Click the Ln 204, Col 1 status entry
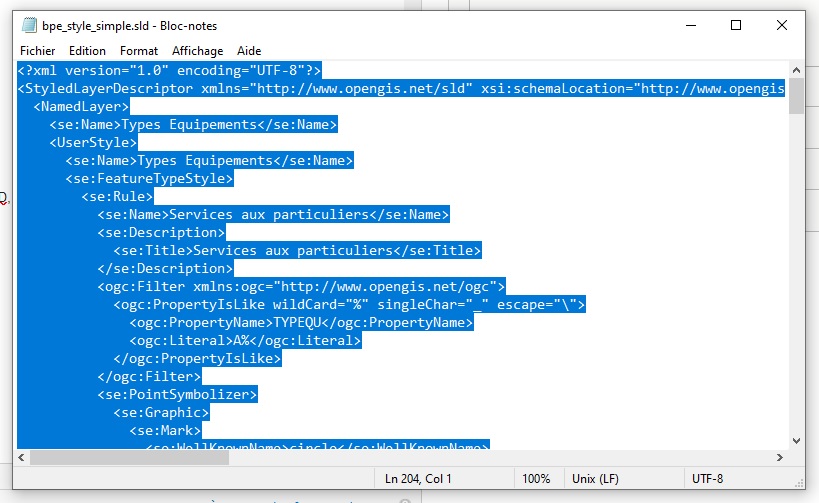This screenshot has height=503, width=819. tap(418, 478)
